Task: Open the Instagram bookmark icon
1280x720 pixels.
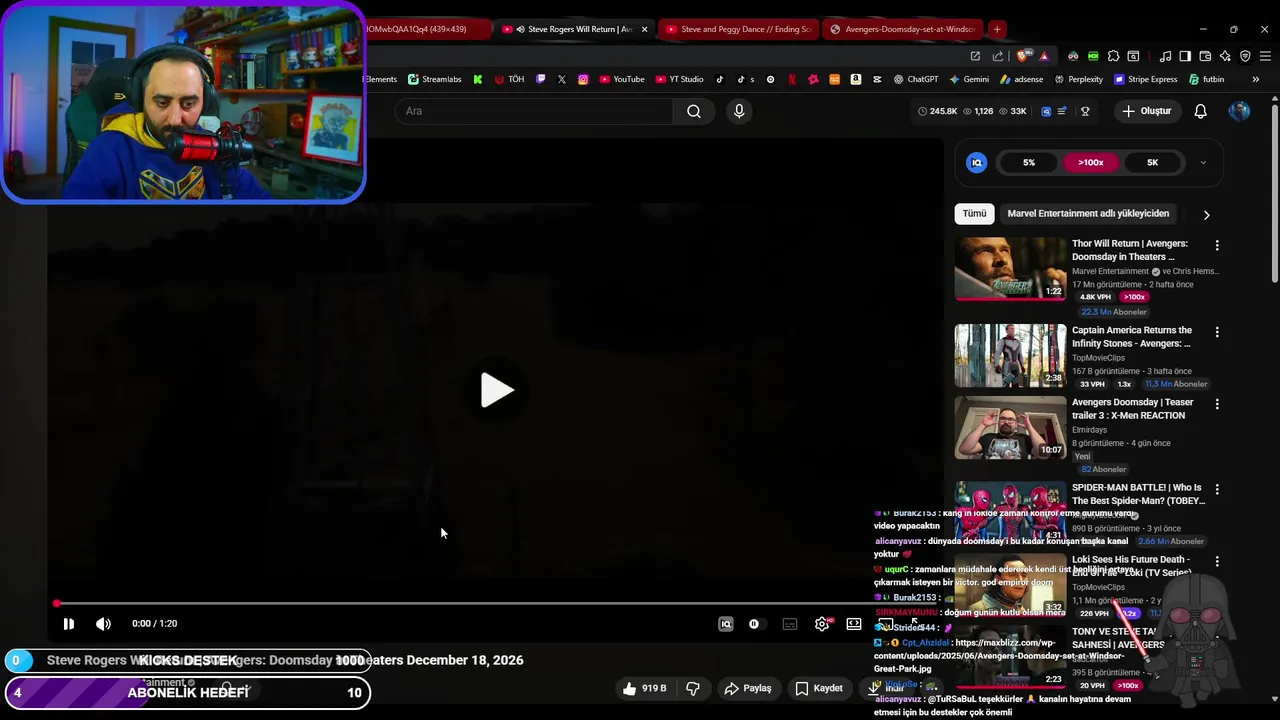Action: click(x=583, y=79)
